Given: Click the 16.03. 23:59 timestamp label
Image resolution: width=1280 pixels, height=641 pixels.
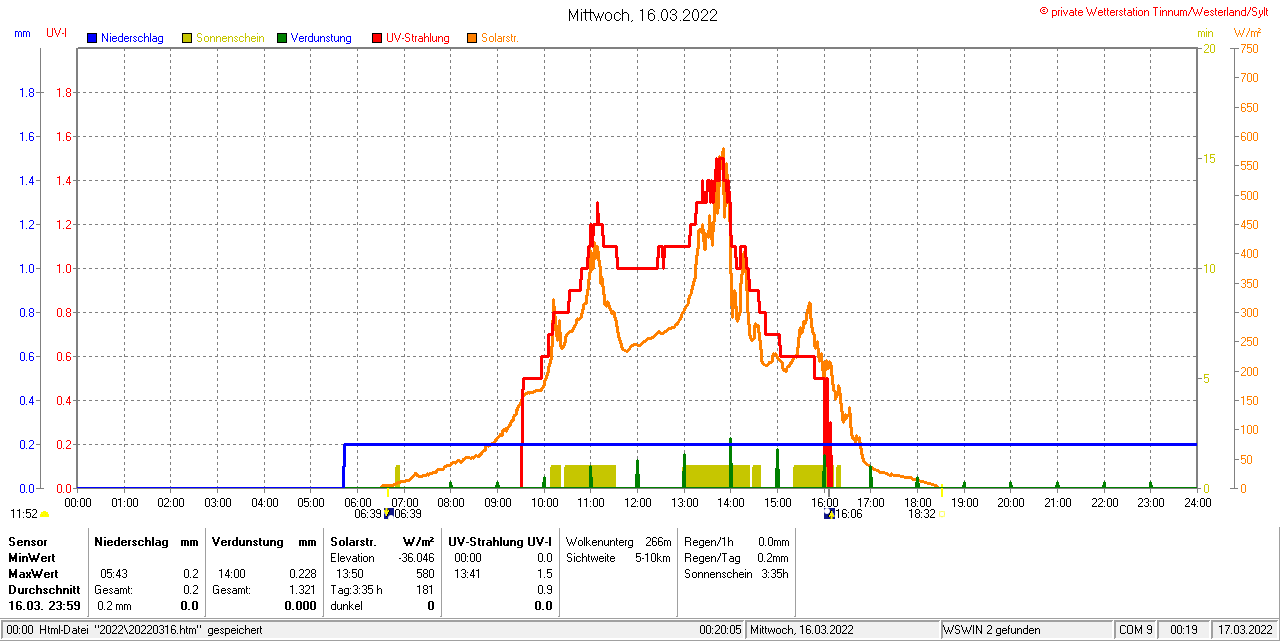Looking at the screenshot, I should 46,606.
